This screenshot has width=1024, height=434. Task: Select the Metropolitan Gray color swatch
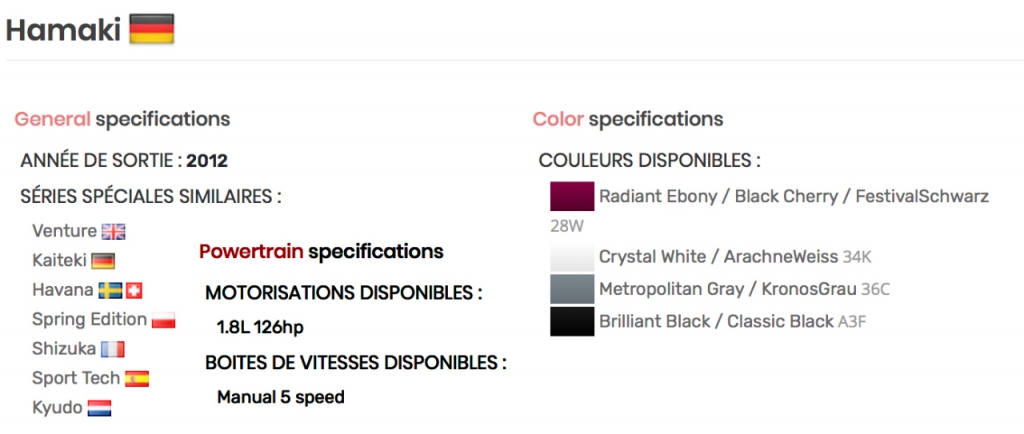click(572, 289)
